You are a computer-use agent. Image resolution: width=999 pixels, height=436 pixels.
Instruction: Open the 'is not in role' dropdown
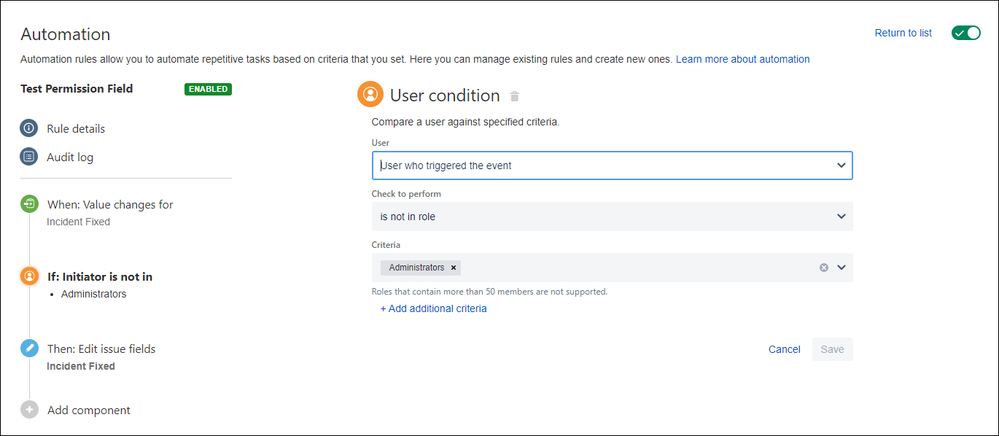612,217
